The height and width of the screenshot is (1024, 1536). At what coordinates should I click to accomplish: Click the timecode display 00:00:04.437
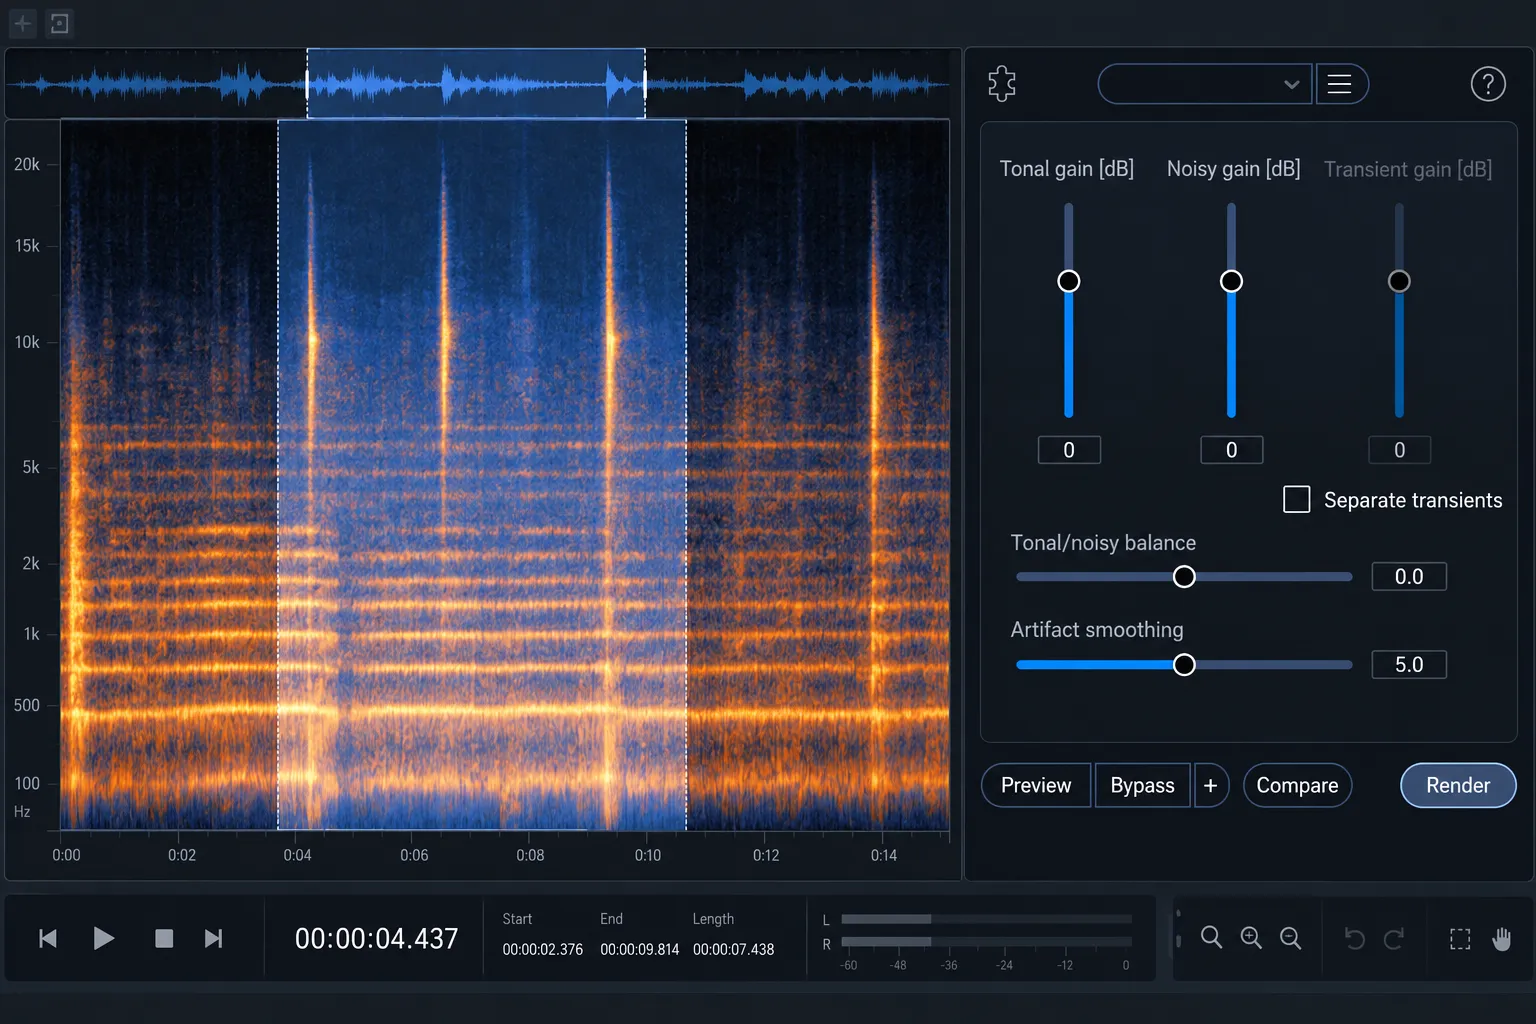point(376,939)
